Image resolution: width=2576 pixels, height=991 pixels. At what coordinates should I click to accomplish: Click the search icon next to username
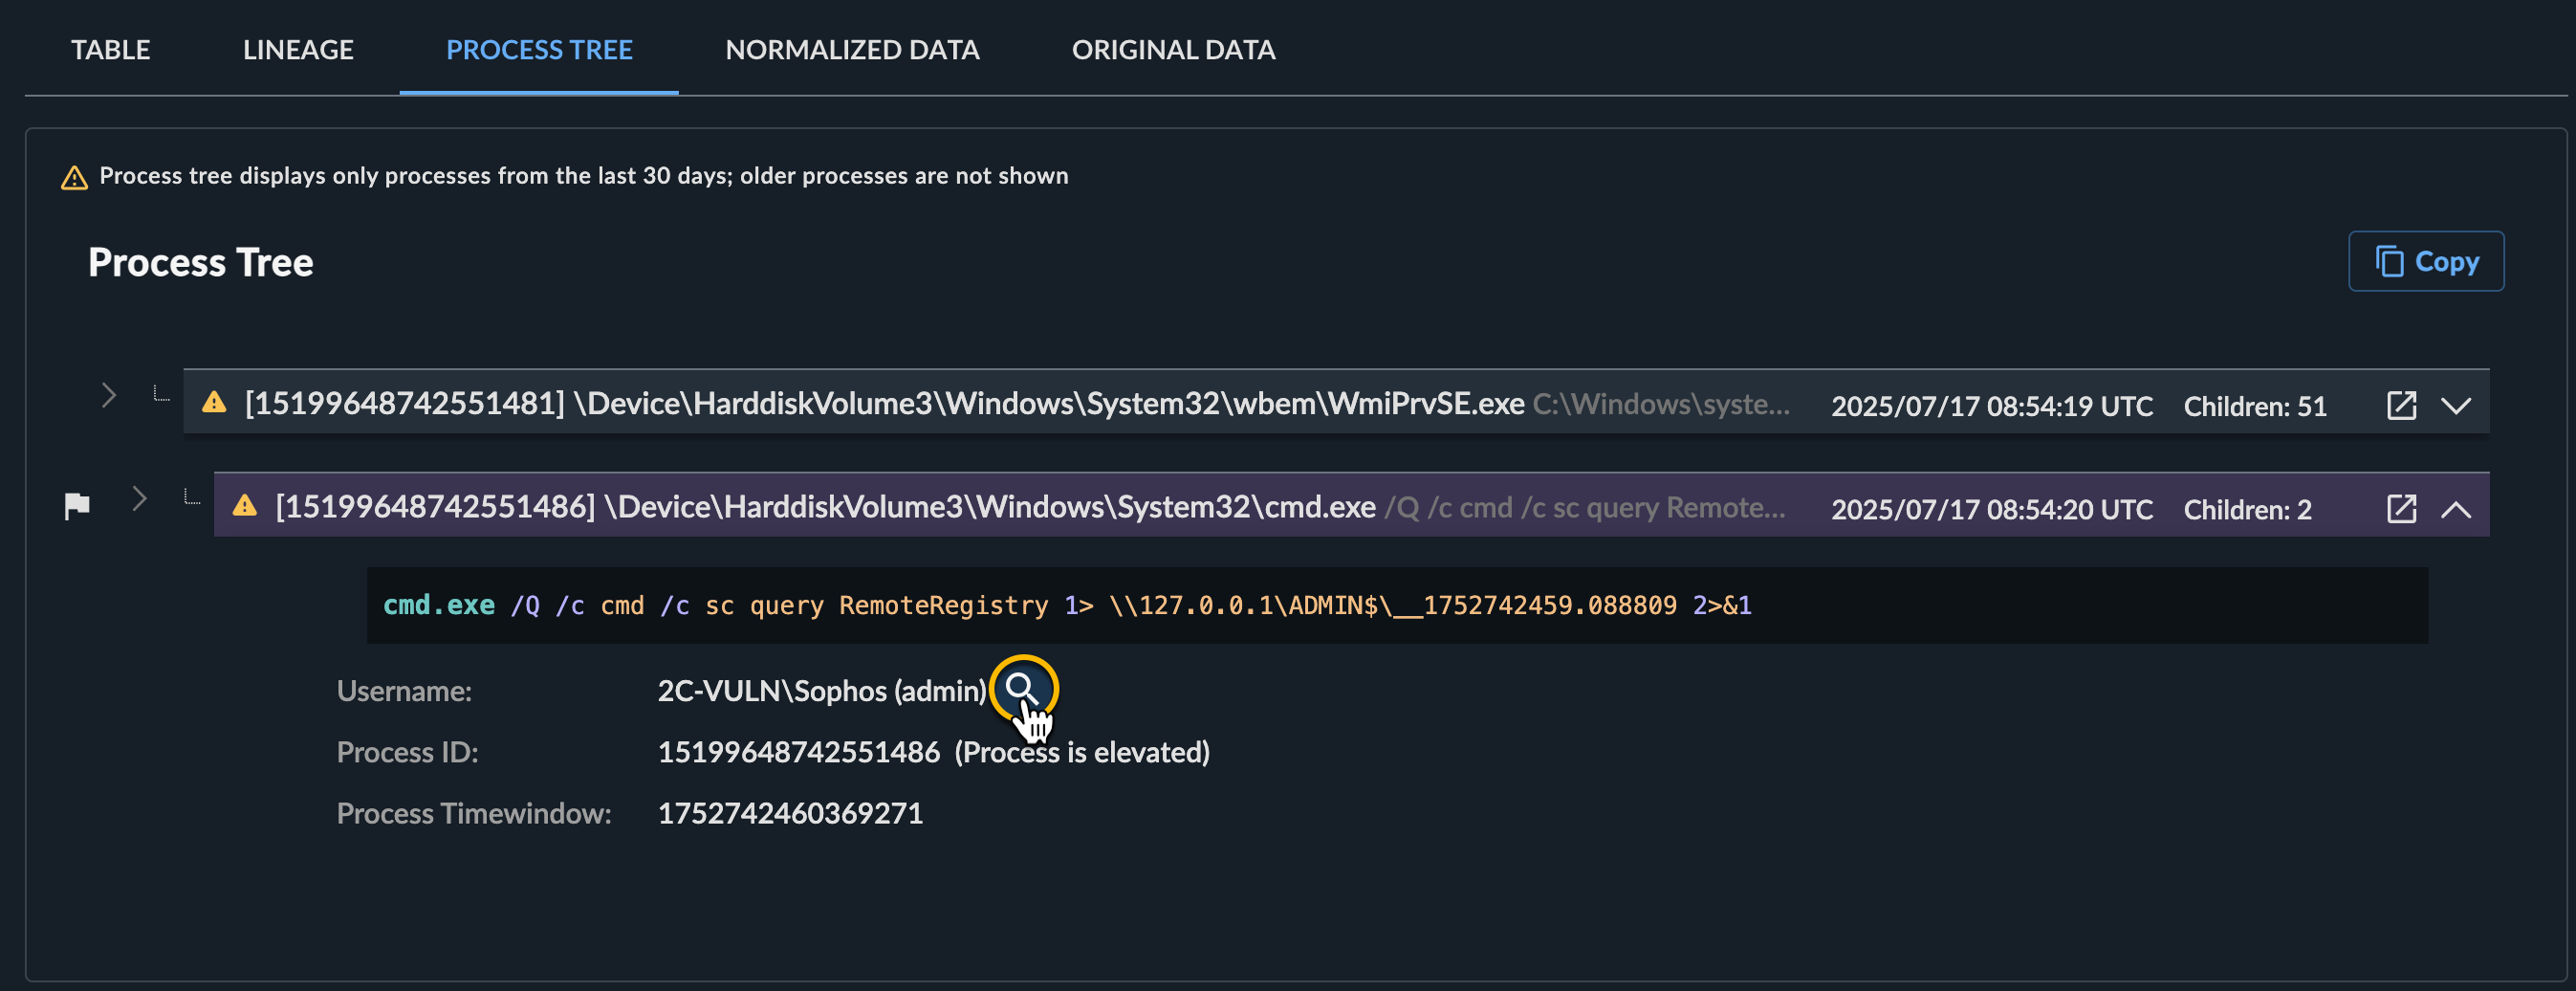coord(1021,688)
